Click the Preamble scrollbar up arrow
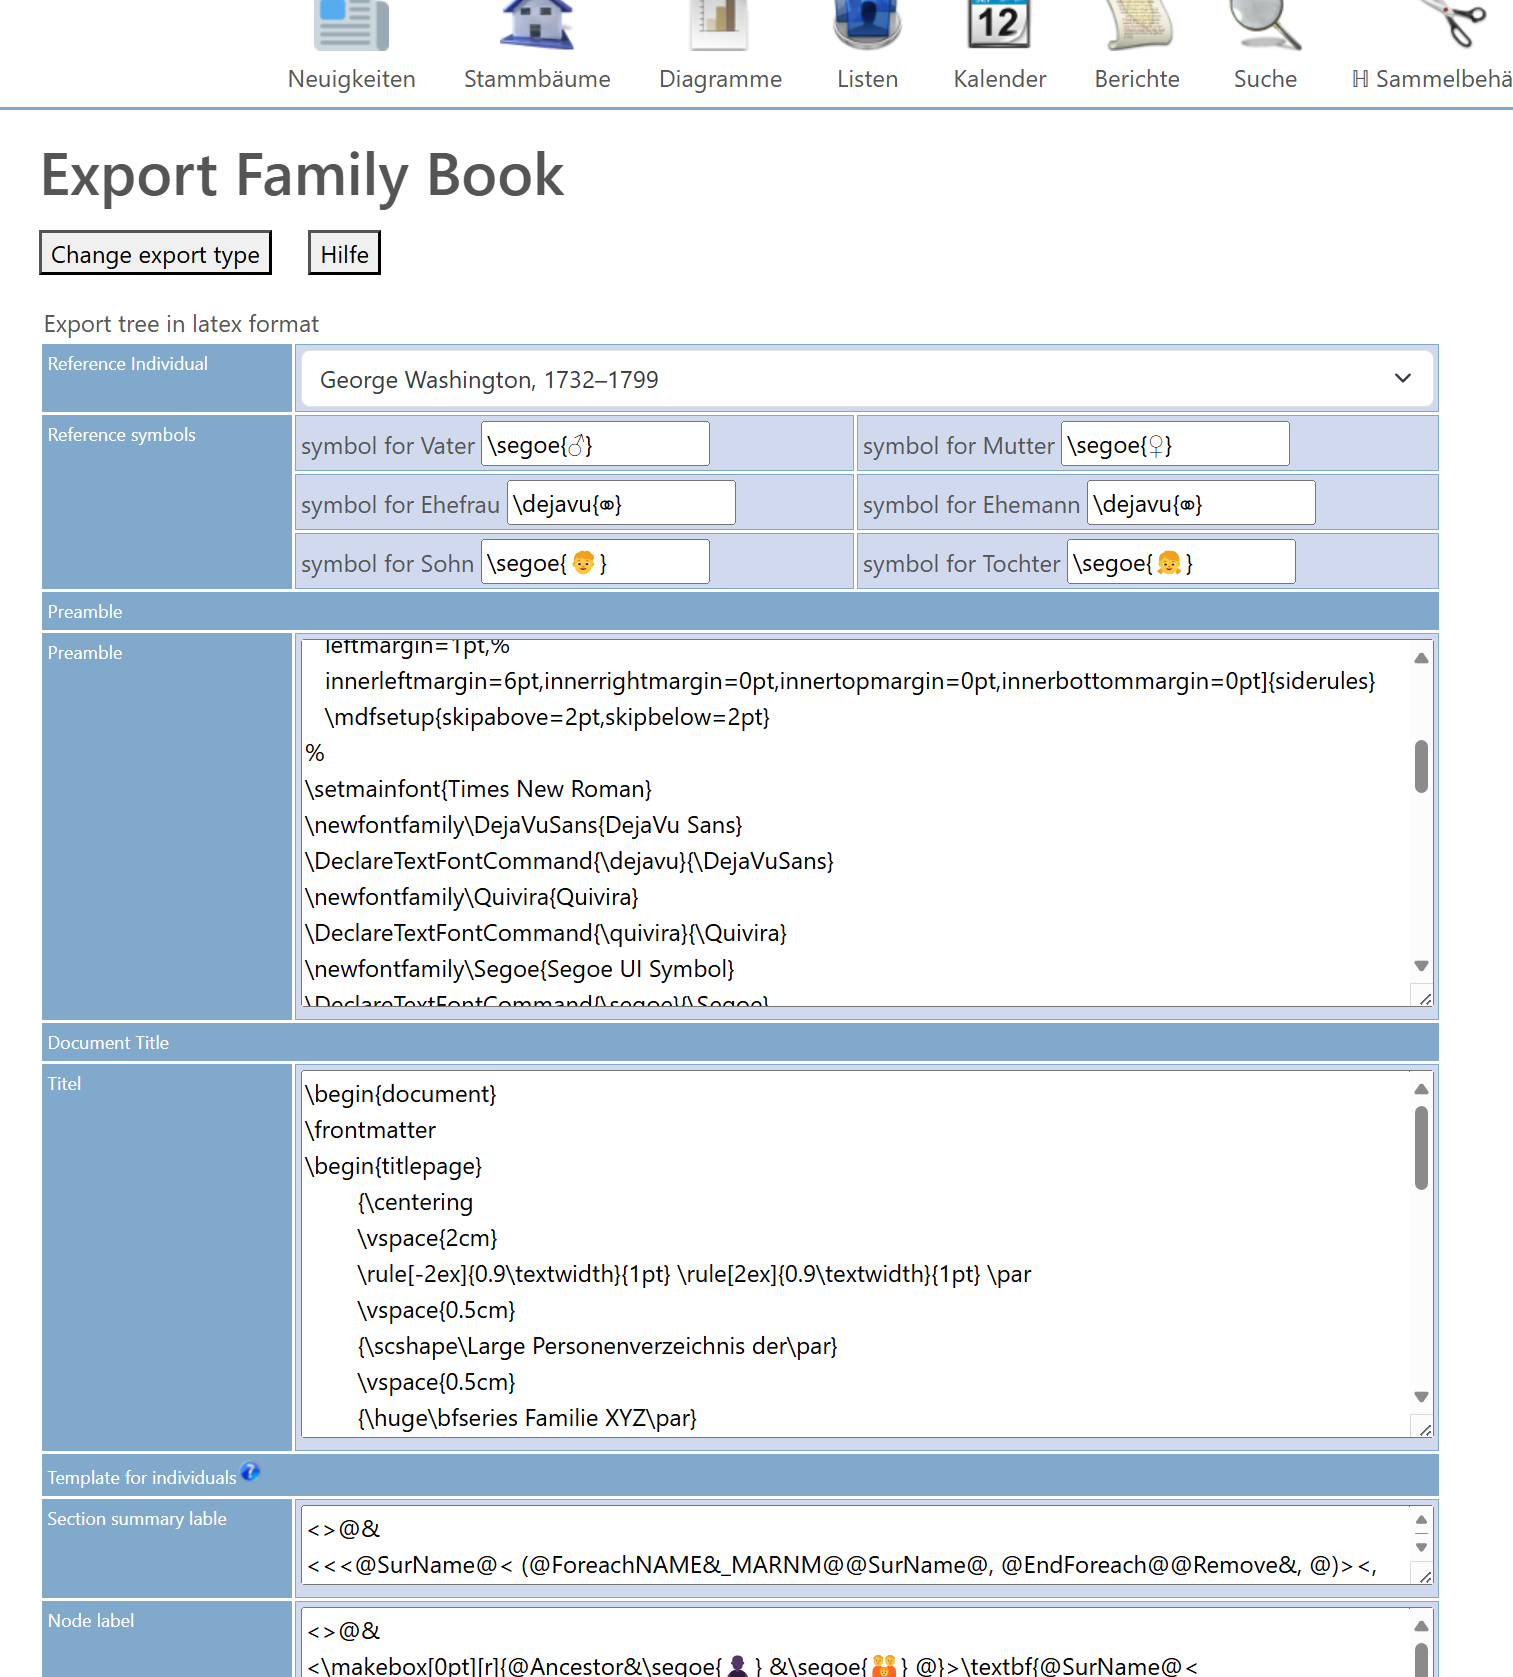This screenshot has height=1677, width=1513. pyautogui.click(x=1421, y=657)
